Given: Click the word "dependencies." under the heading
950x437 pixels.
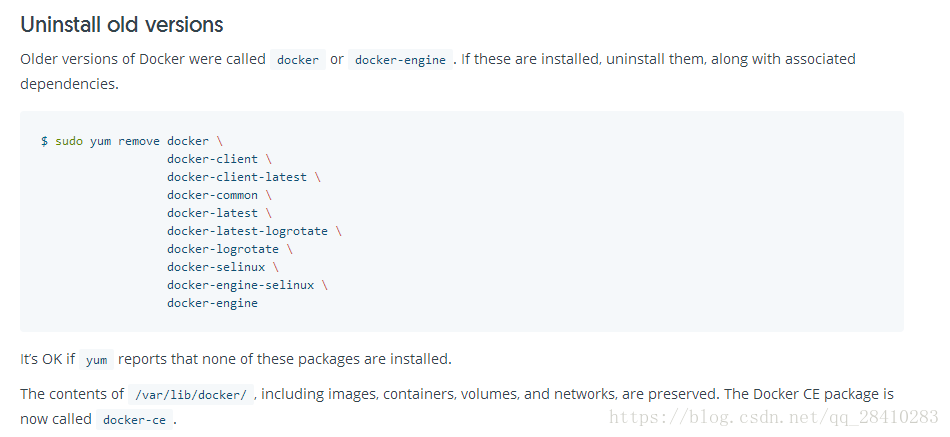Looking at the screenshot, I should pyautogui.click(x=69, y=84).
